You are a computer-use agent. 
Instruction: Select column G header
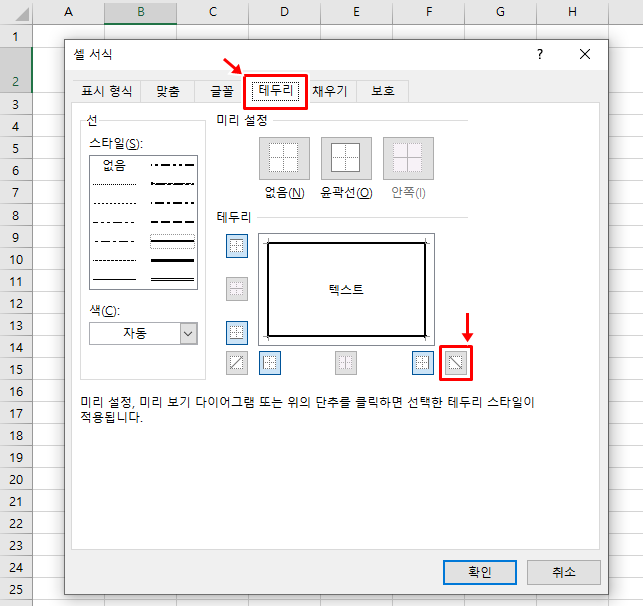pyautogui.click(x=500, y=12)
